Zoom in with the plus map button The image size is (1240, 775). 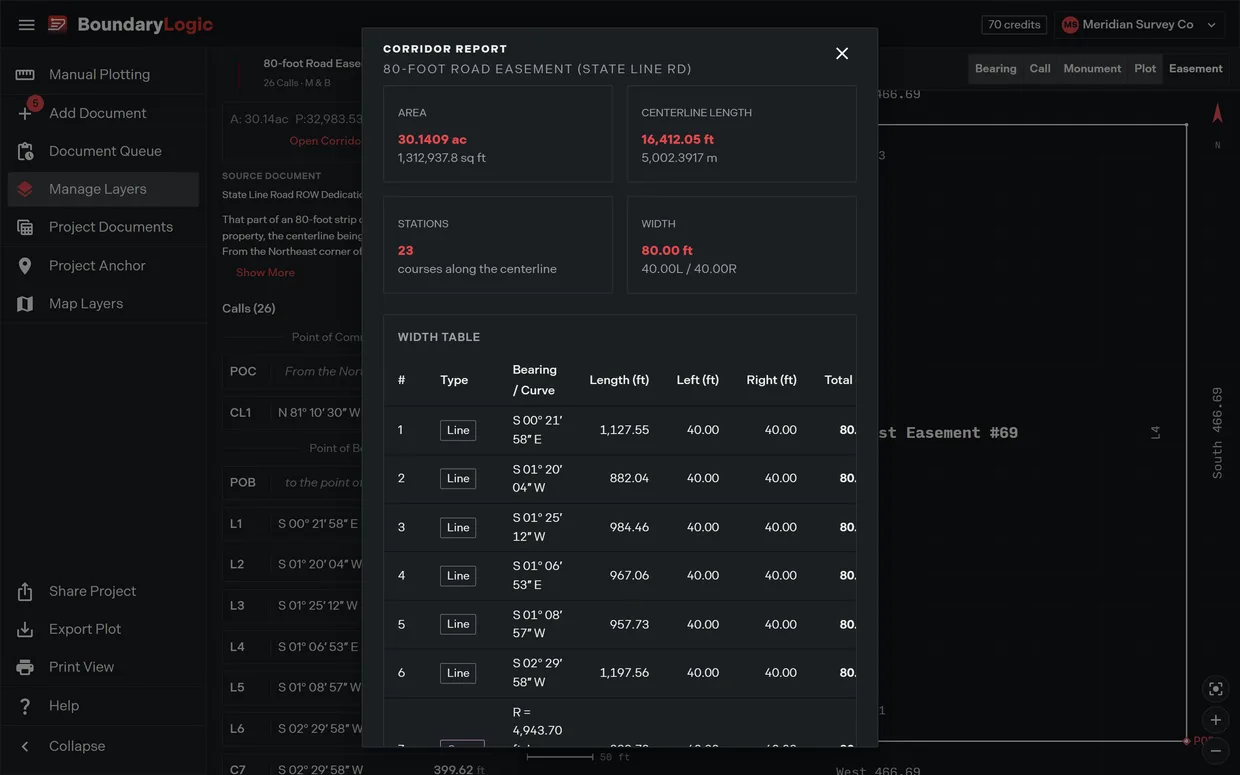1216,720
